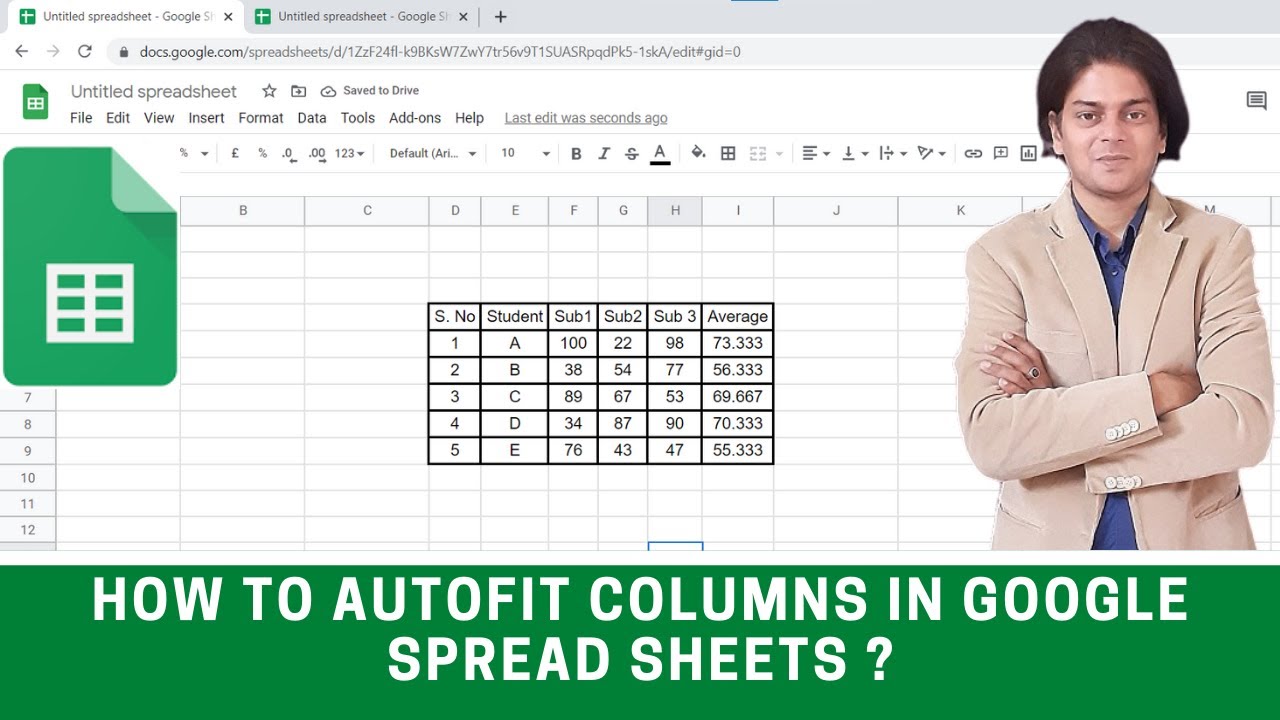Click the Saved to Drive status

click(x=369, y=91)
